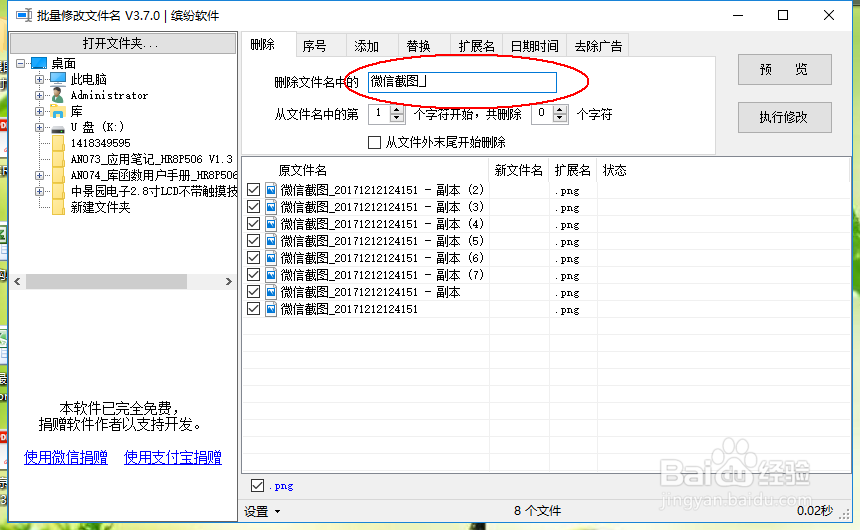Uncheck the file 副本 (7) checkbox
860x530 pixels.
coord(253,275)
